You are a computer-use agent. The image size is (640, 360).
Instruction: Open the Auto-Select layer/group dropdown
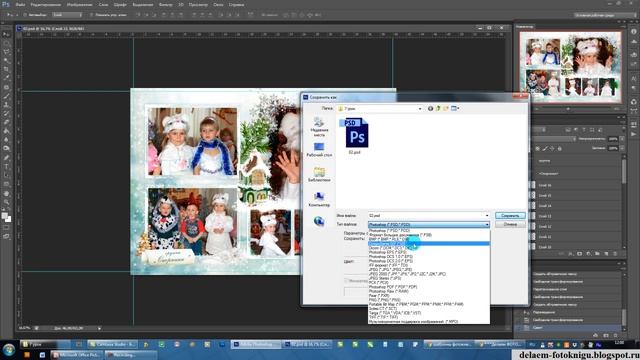[x=67, y=15]
